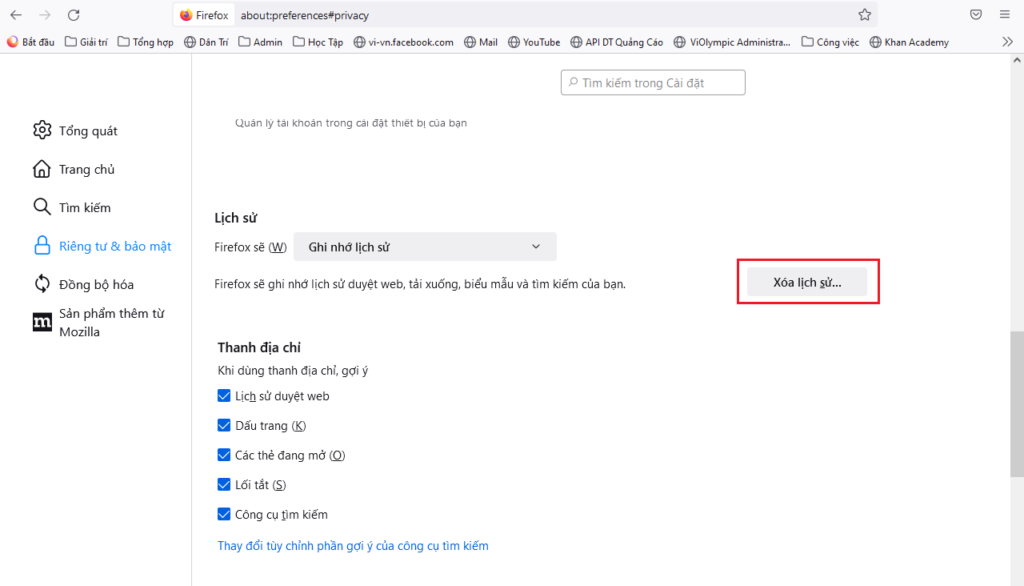Click the Lịch sử section heading
Viewport: 1024px width, 586px height.
point(236,218)
